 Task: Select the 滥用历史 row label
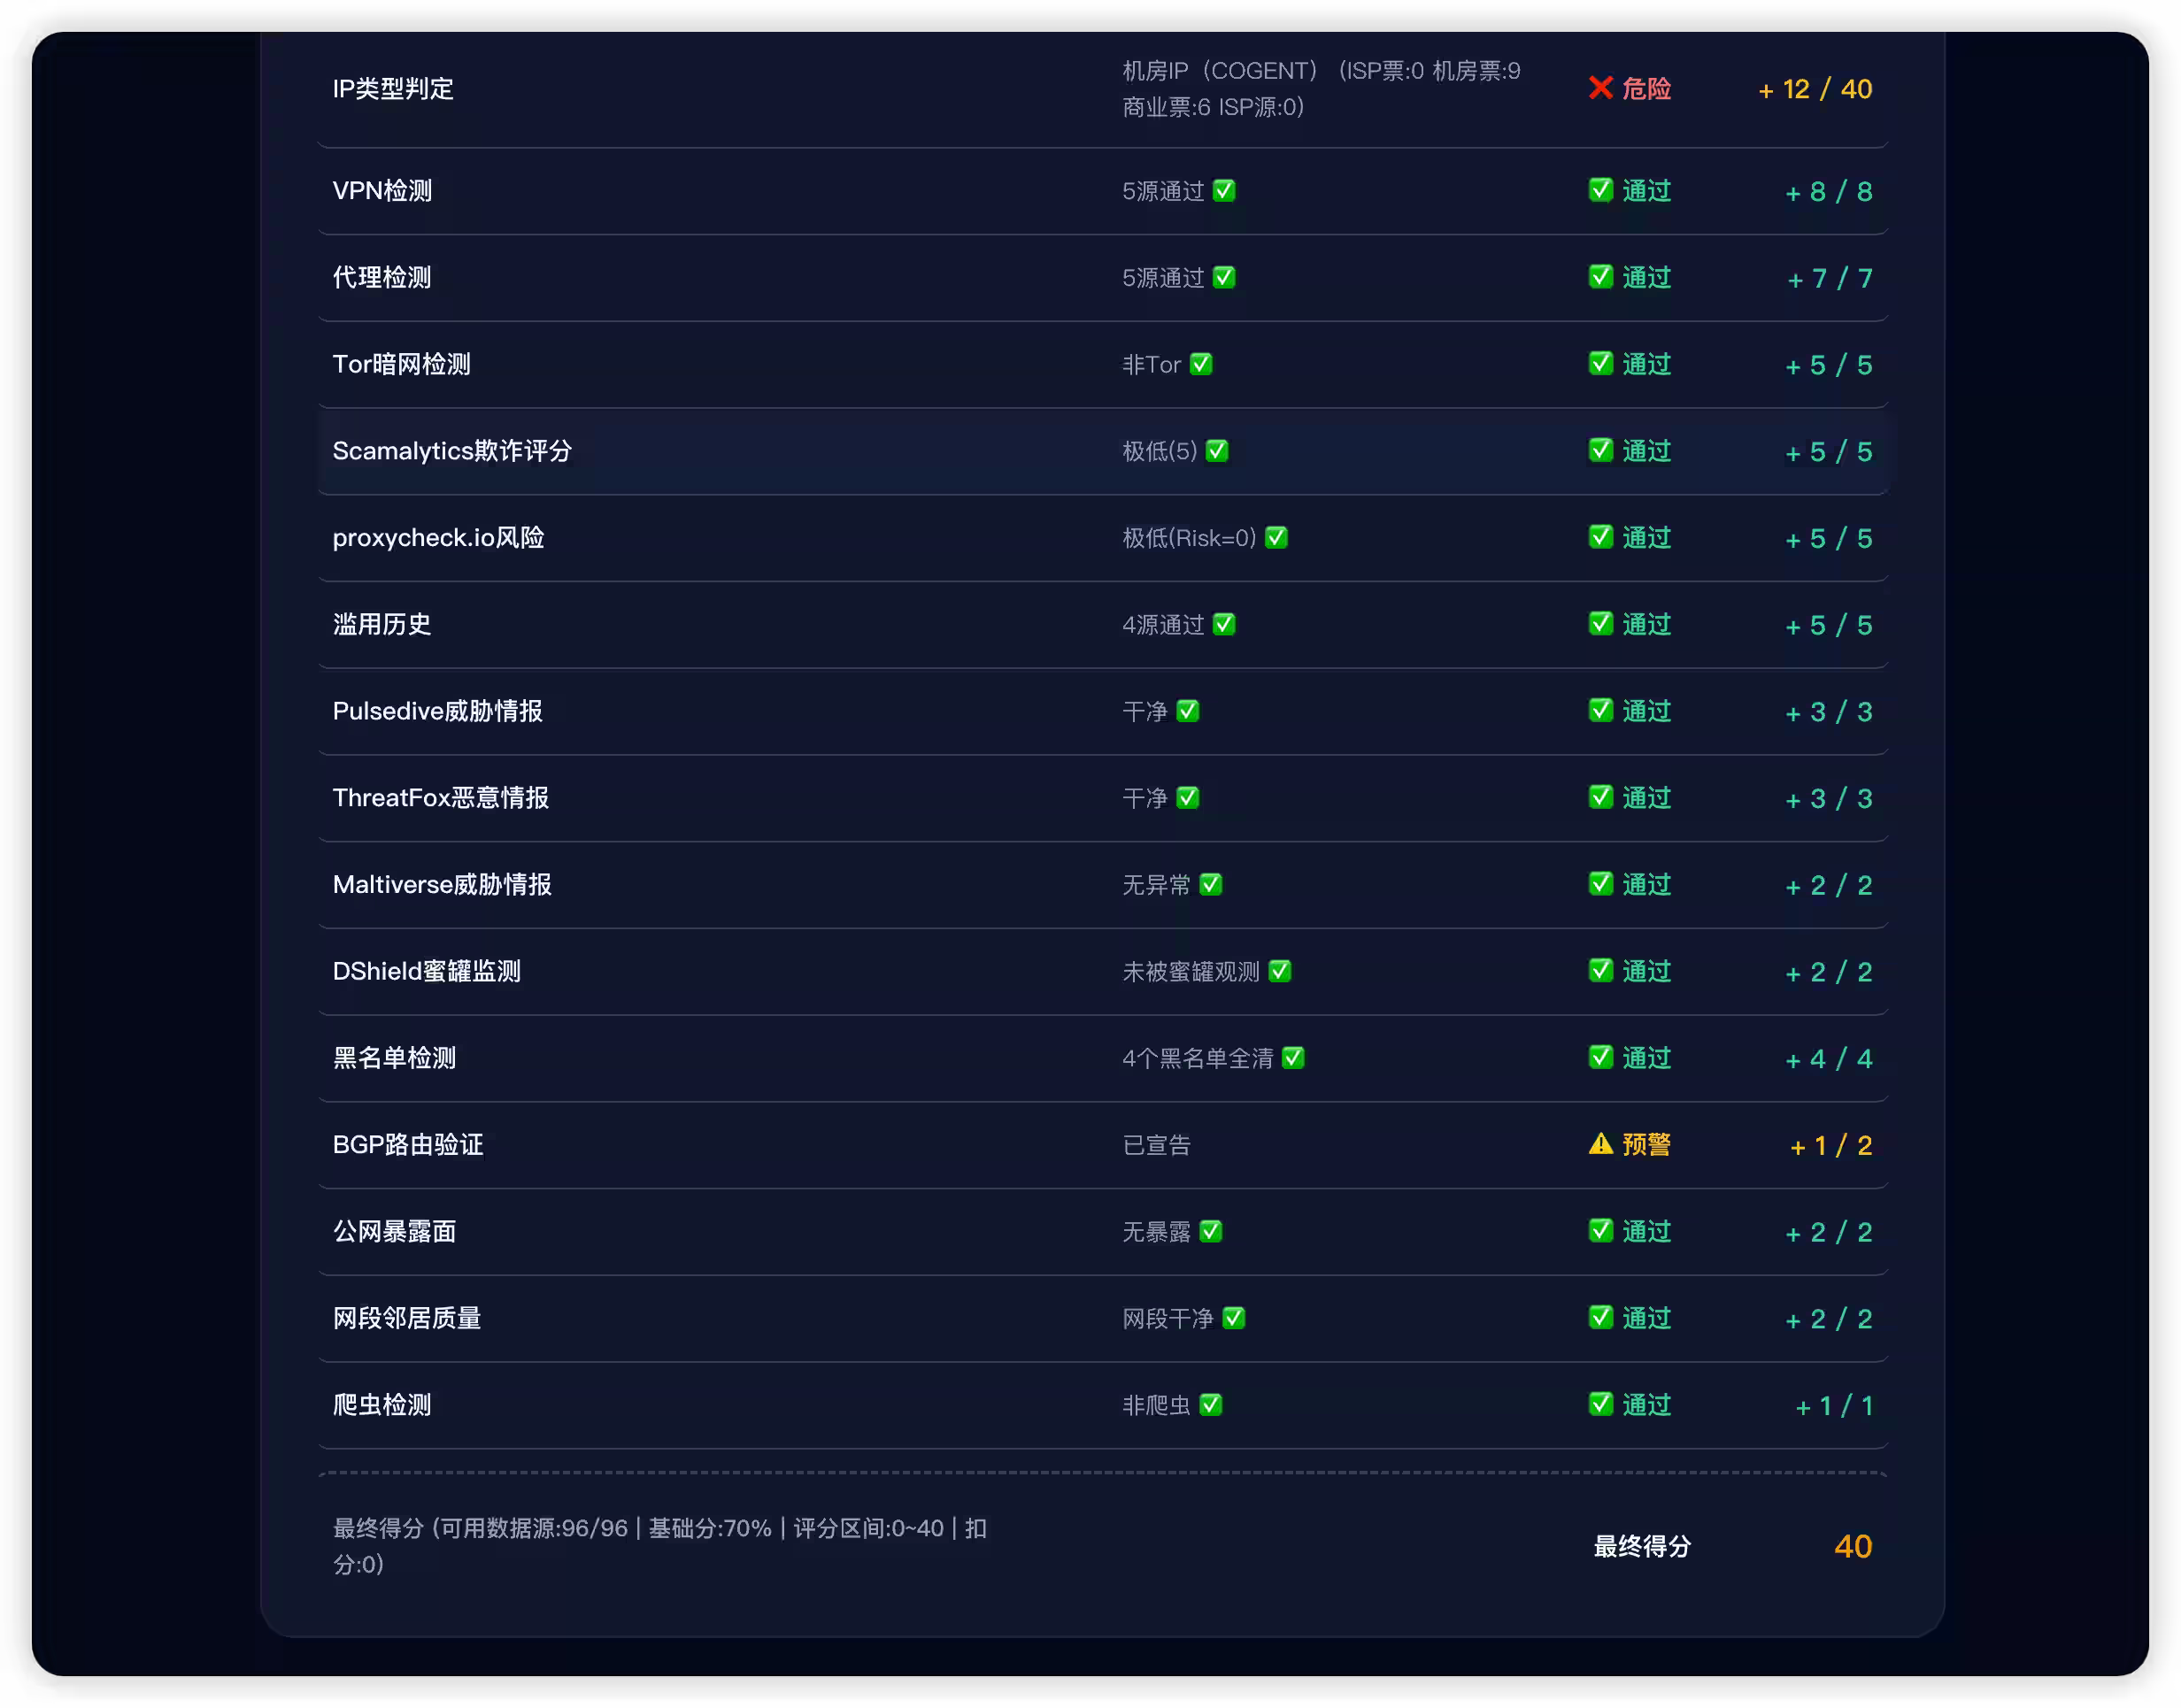pyautogui.click(x=382, y=624)
